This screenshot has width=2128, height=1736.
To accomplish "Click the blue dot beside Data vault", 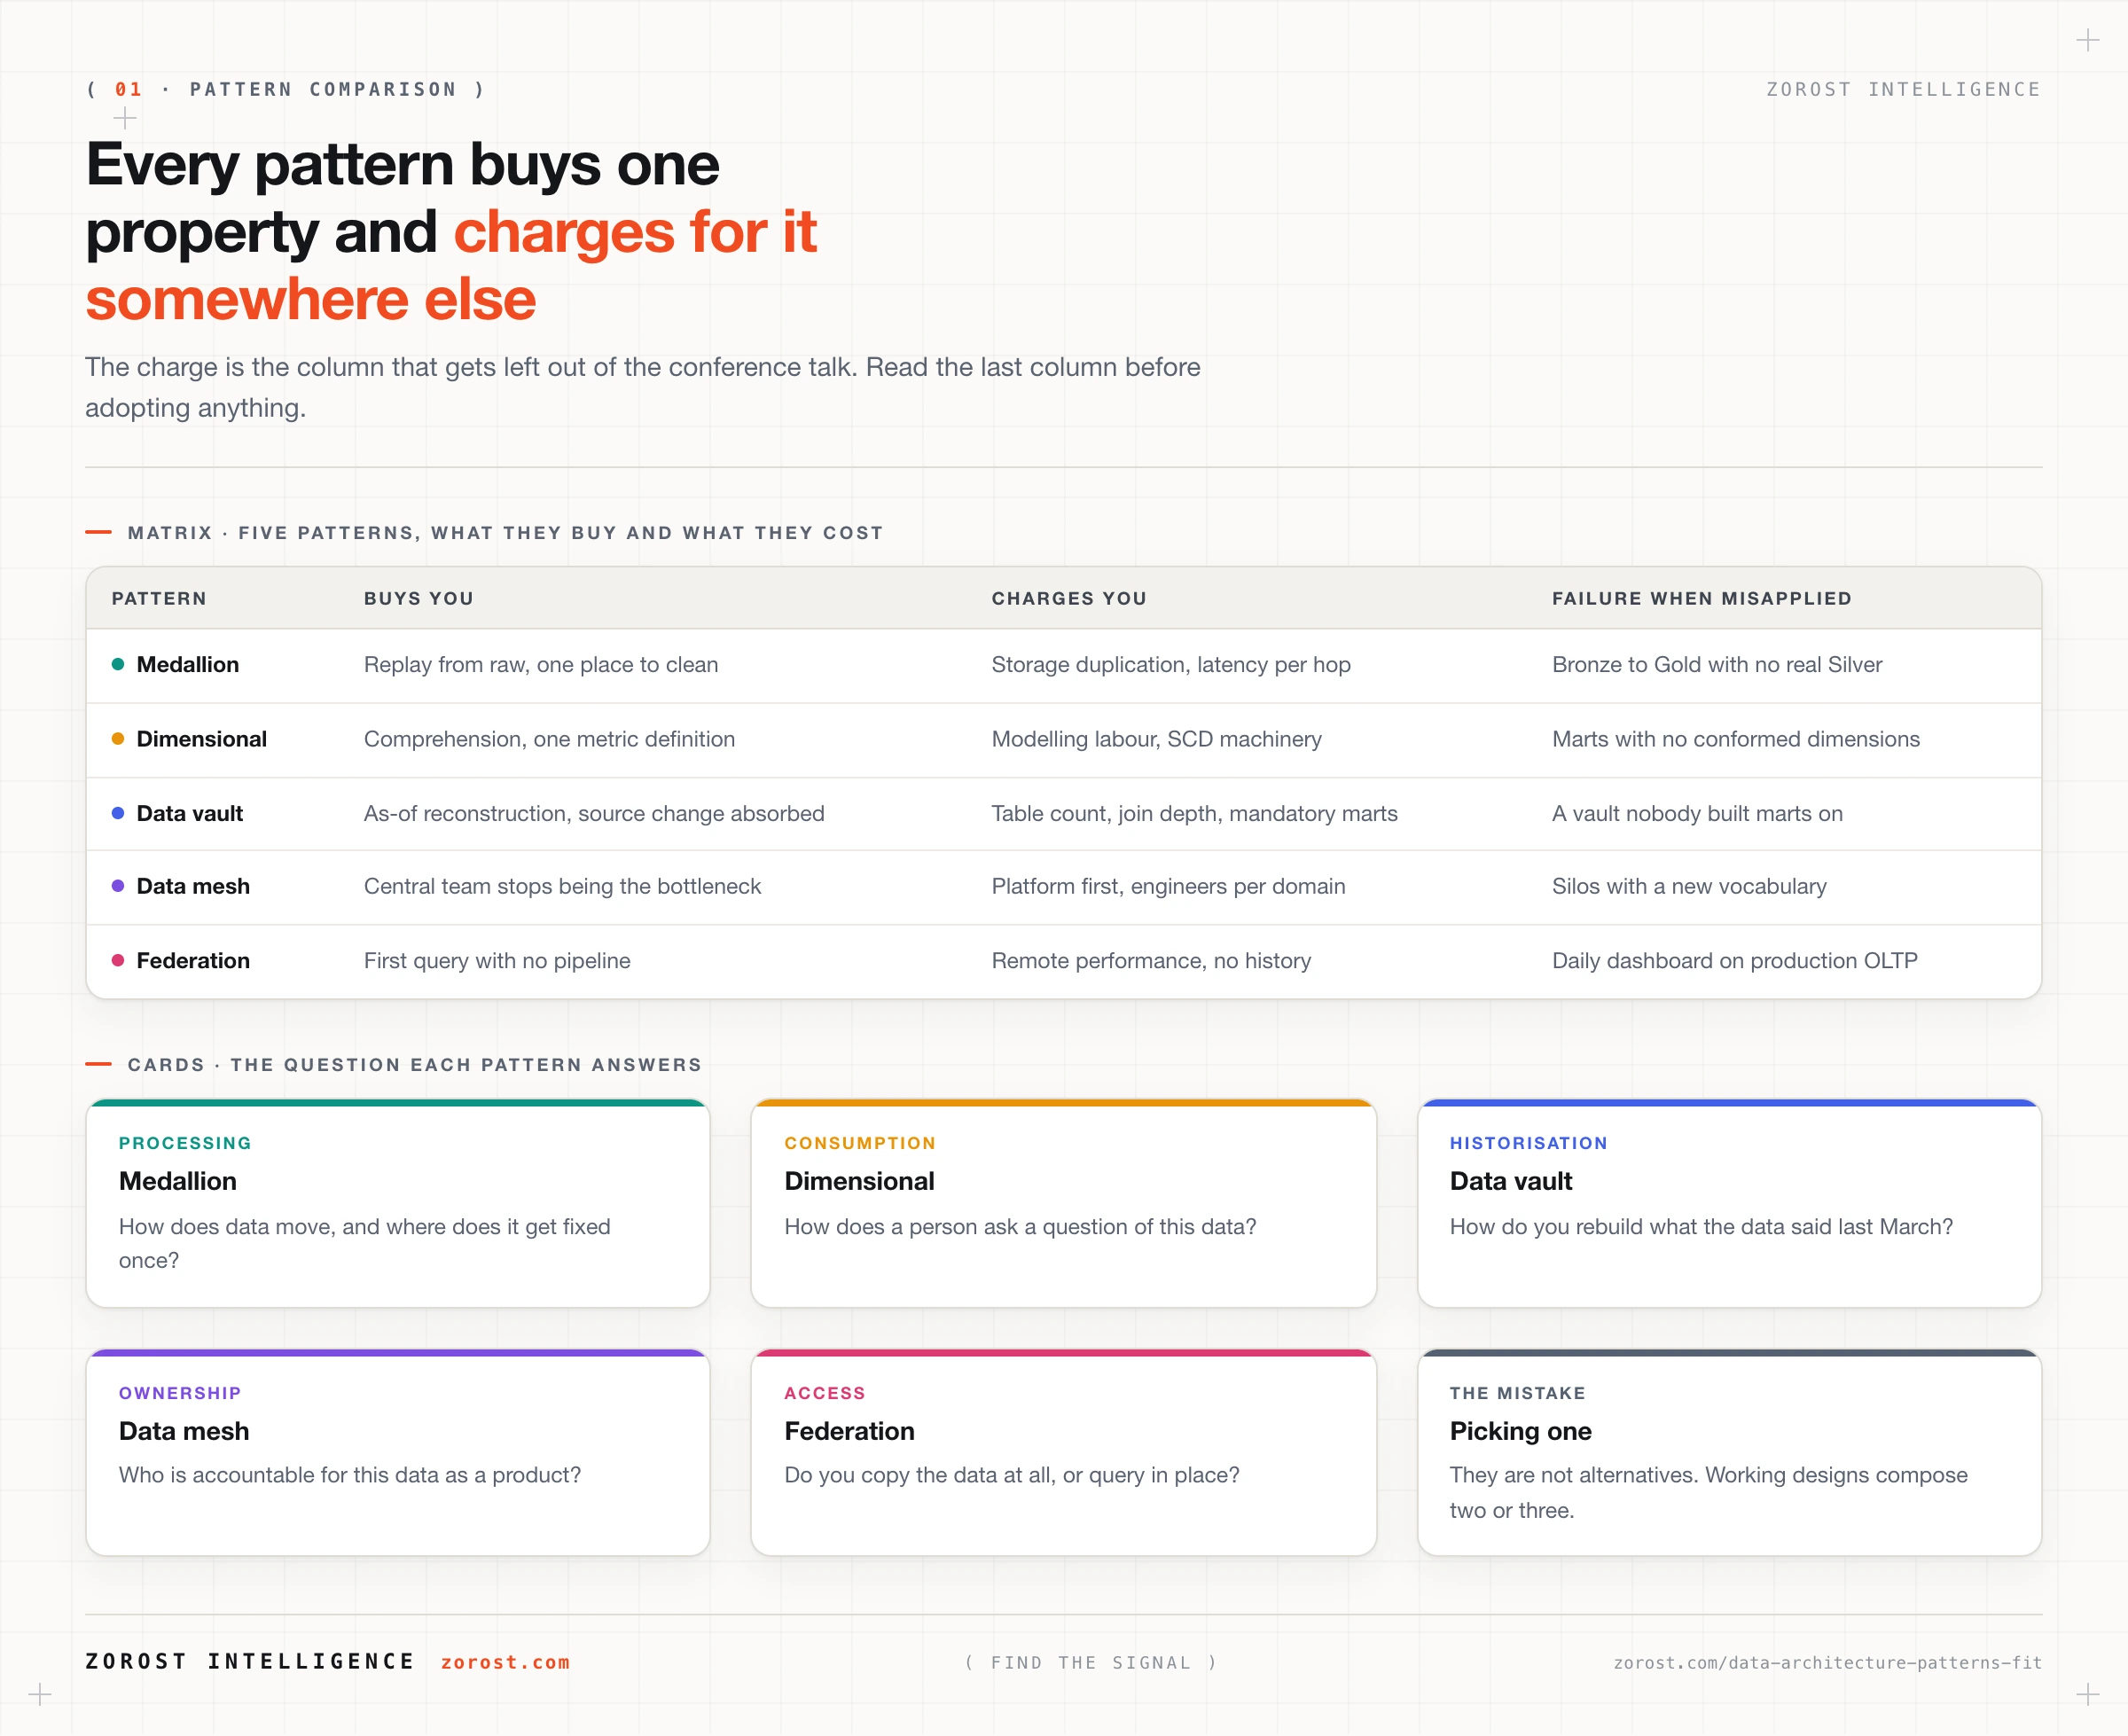I will tap(118, 813).
